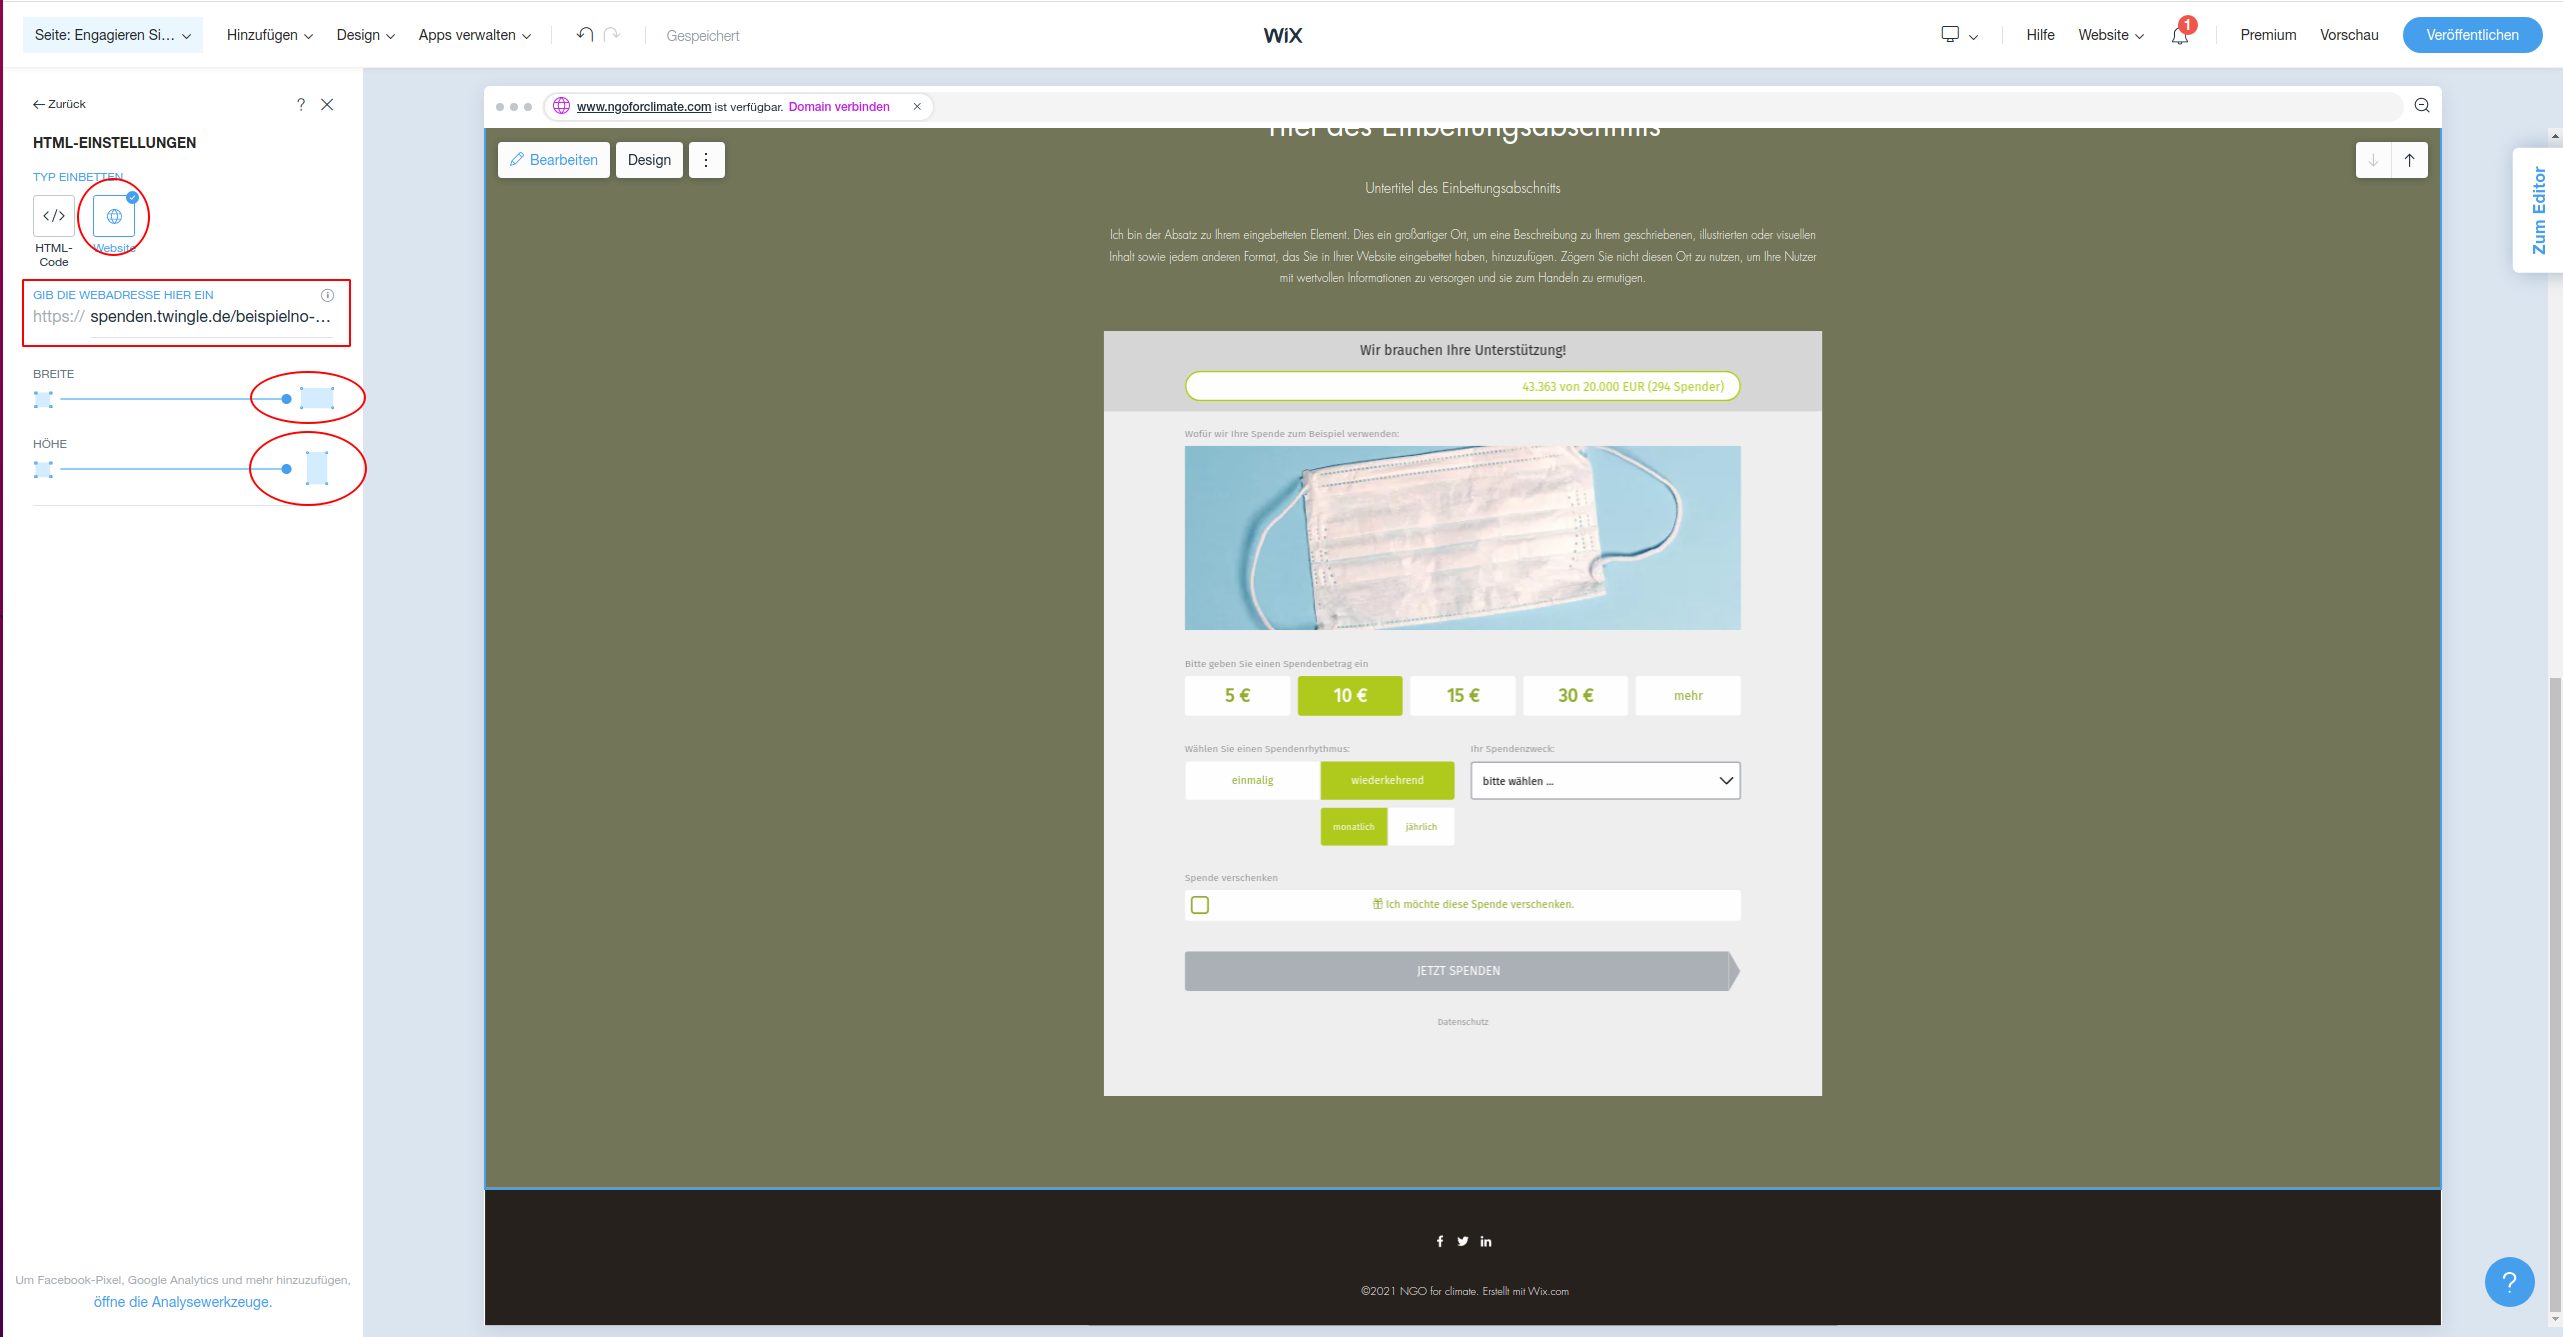Open the device view dropdown chevron
The height and width of the screenshot is (1337, 2563).
(x=1973, y=37)
